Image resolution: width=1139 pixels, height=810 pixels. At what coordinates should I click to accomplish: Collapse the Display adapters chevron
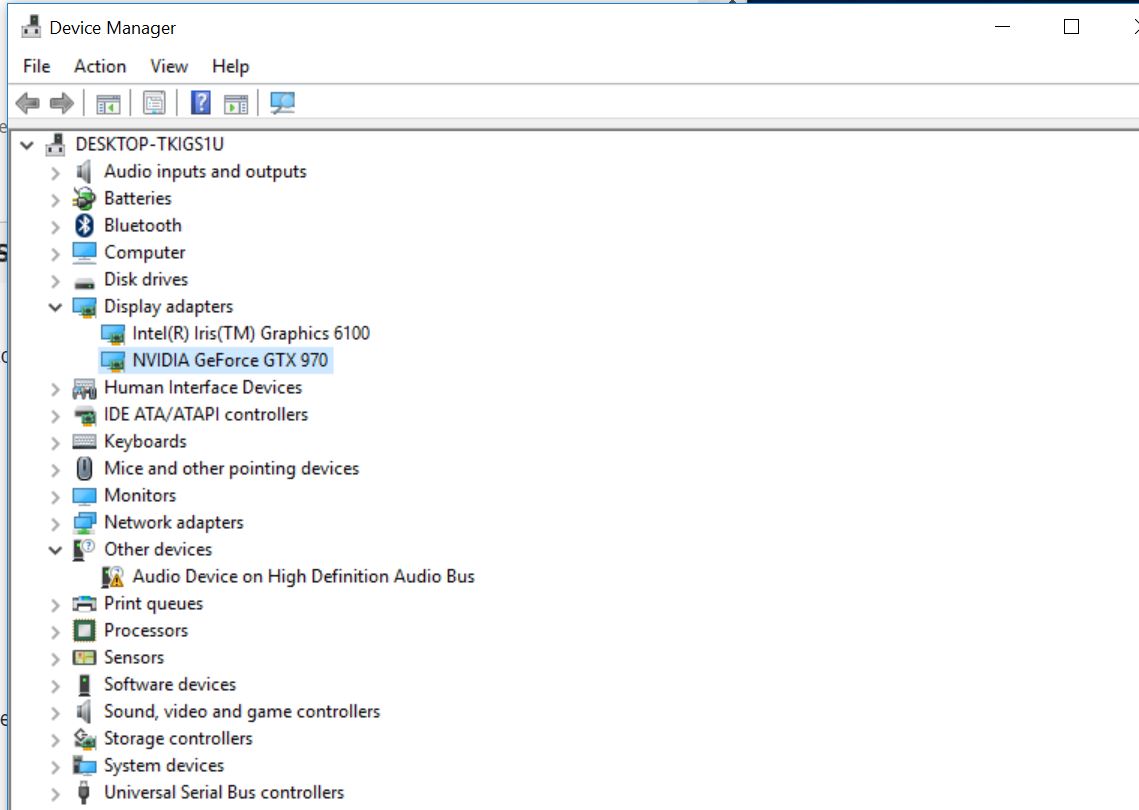[55, 307]
